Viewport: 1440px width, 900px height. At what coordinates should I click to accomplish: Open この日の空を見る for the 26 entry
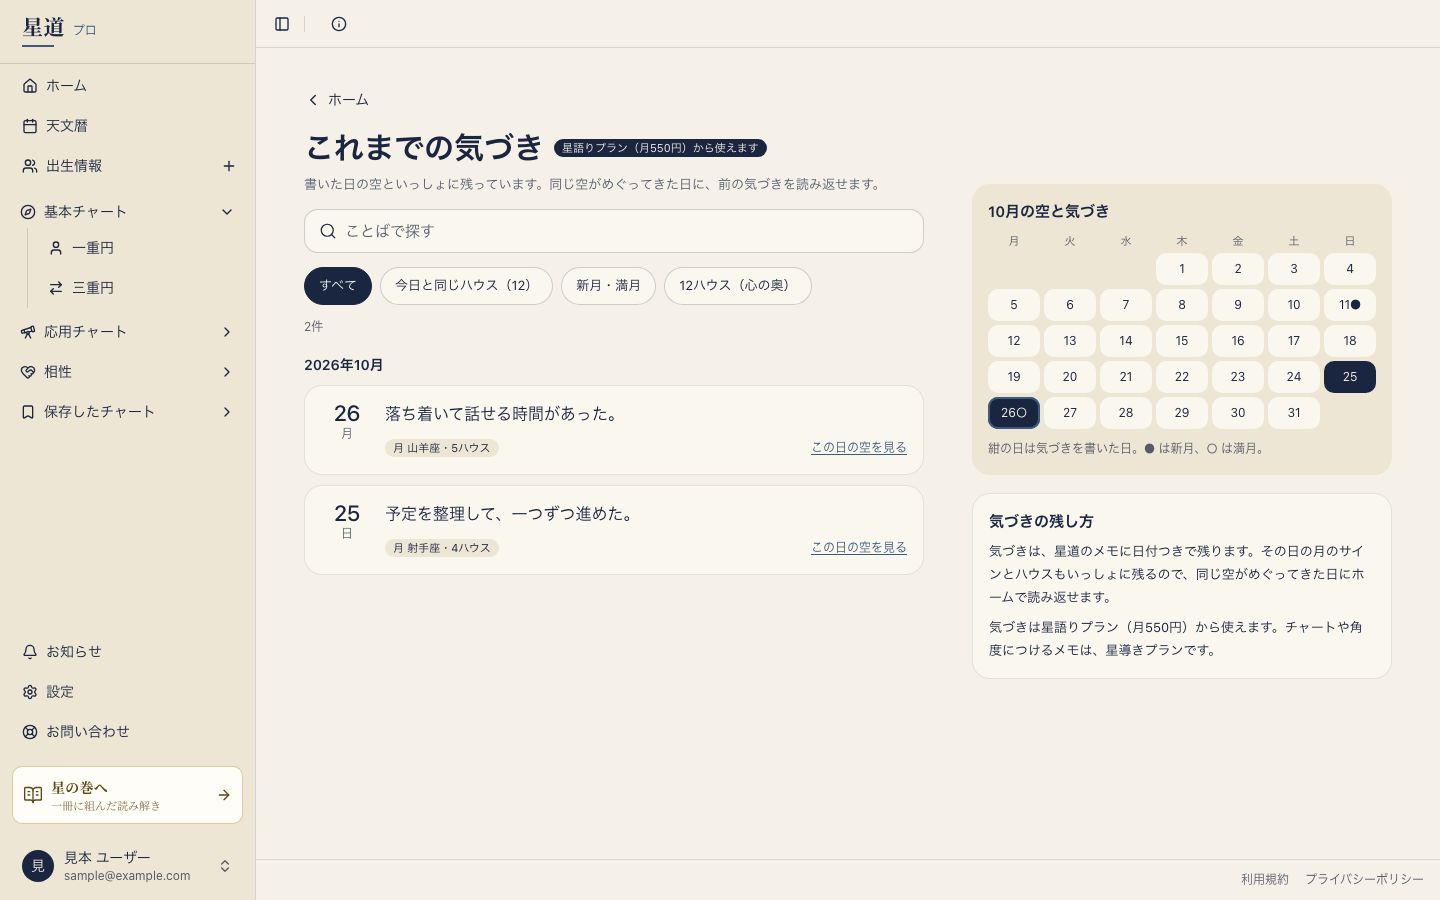[x=859, y=448]
